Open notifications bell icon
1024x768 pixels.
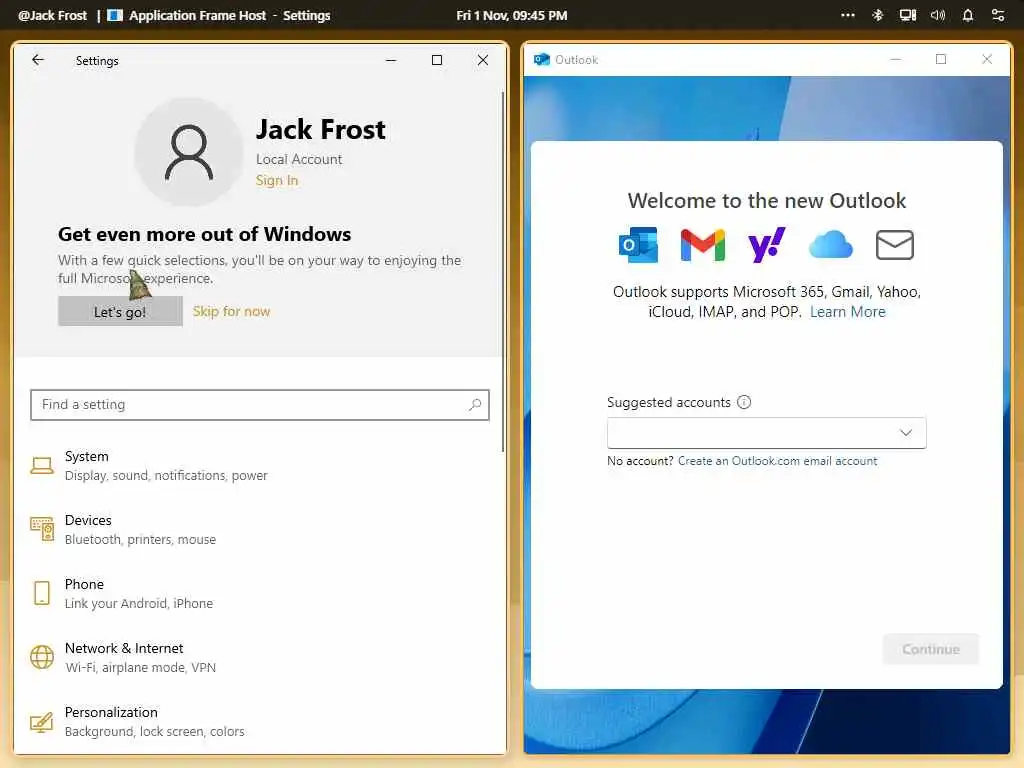(x=968, y=15)
